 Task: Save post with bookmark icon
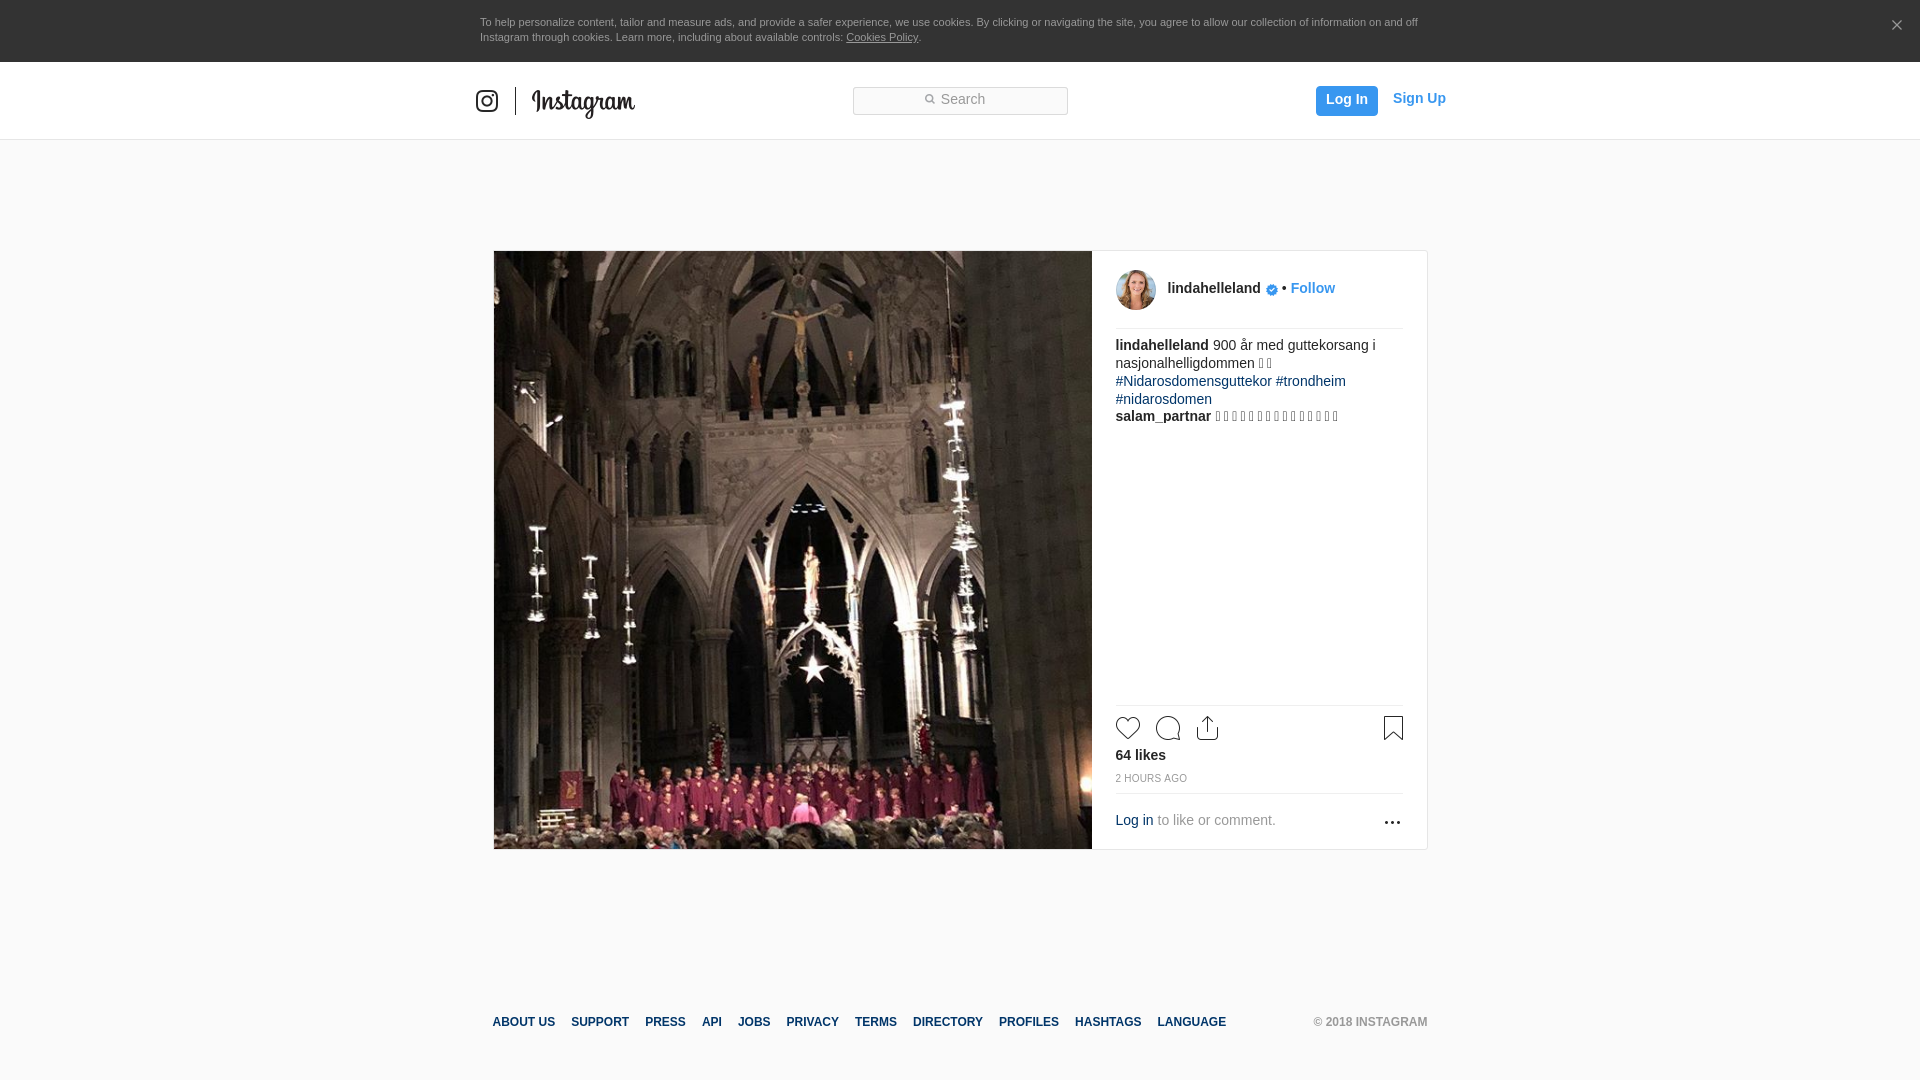click(1393, 728)
